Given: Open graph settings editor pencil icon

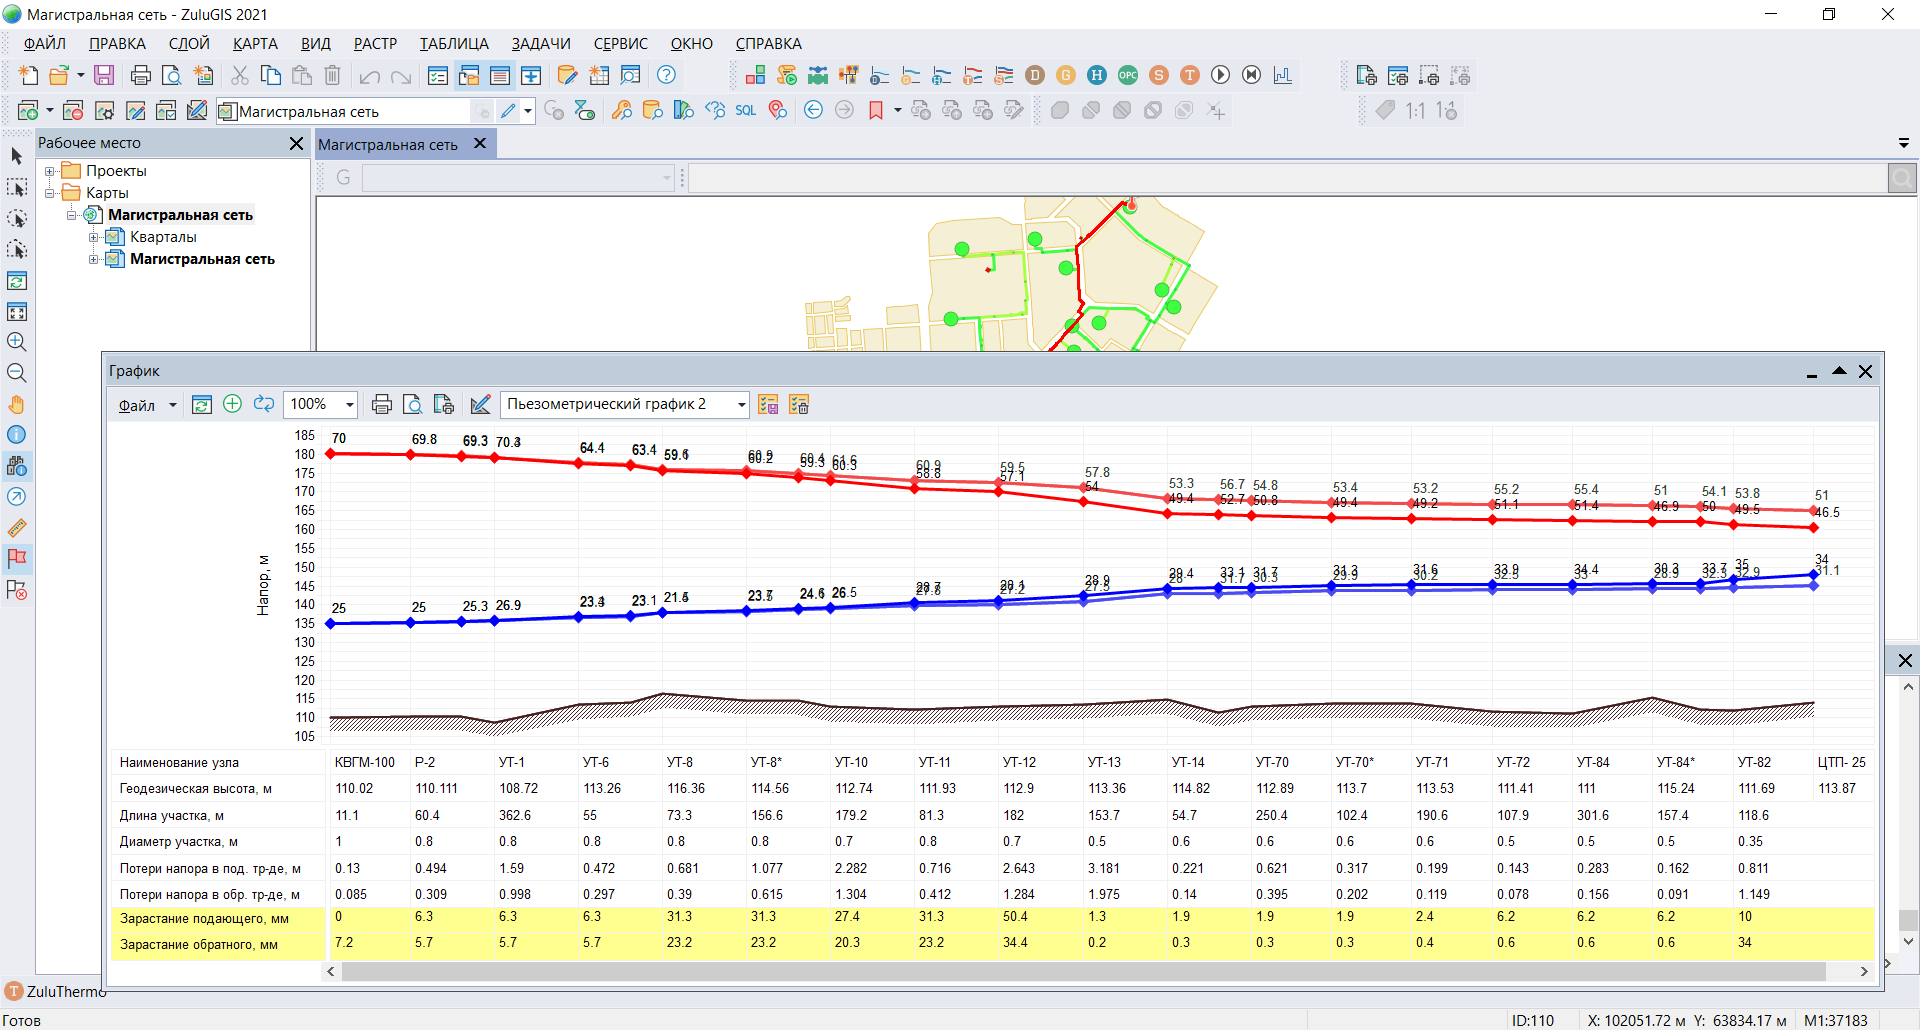Looking at the screenshot, I should pos(480,404).
